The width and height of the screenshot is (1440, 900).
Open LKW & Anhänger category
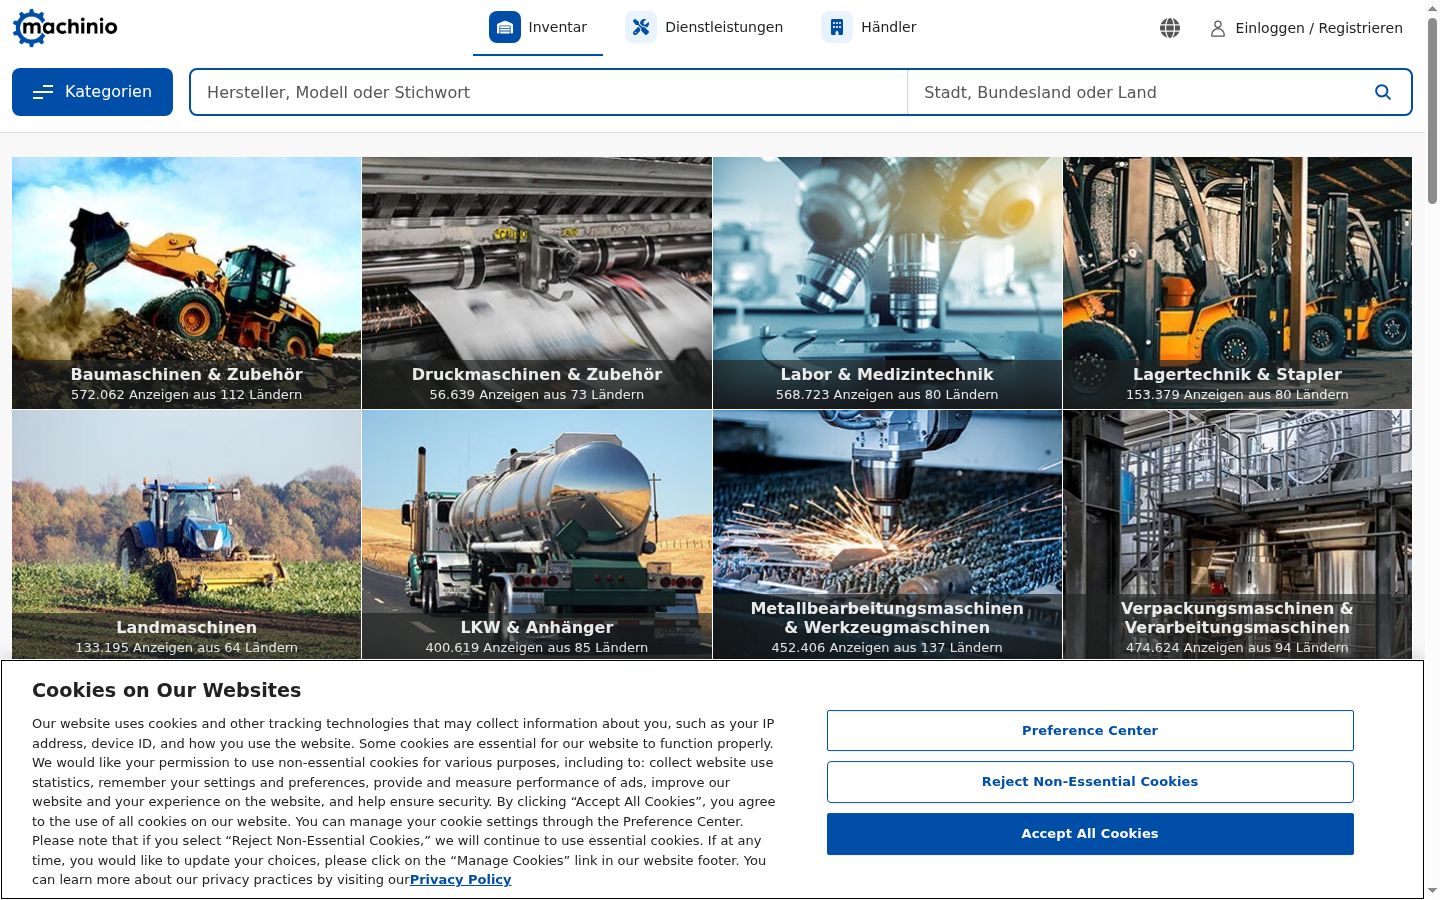pyautogui.click(x=537, y=535)
